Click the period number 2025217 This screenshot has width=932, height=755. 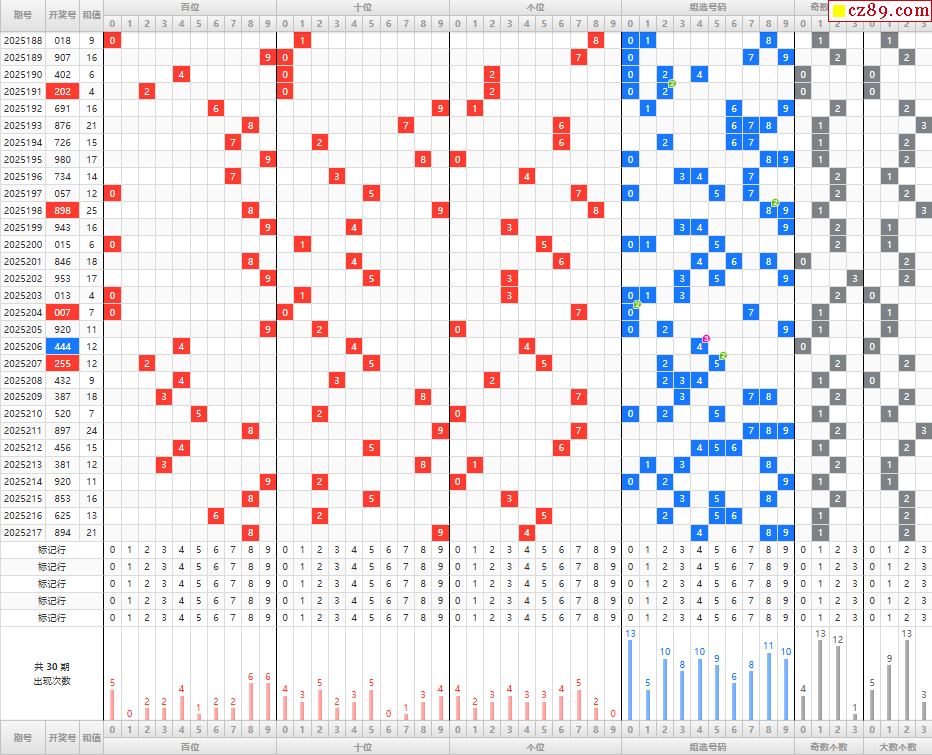(23, 533)
